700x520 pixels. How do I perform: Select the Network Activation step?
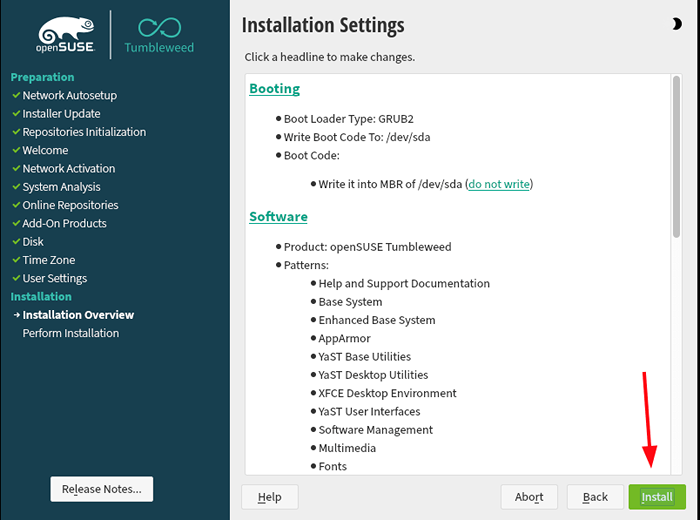click(x=69, y=168)
